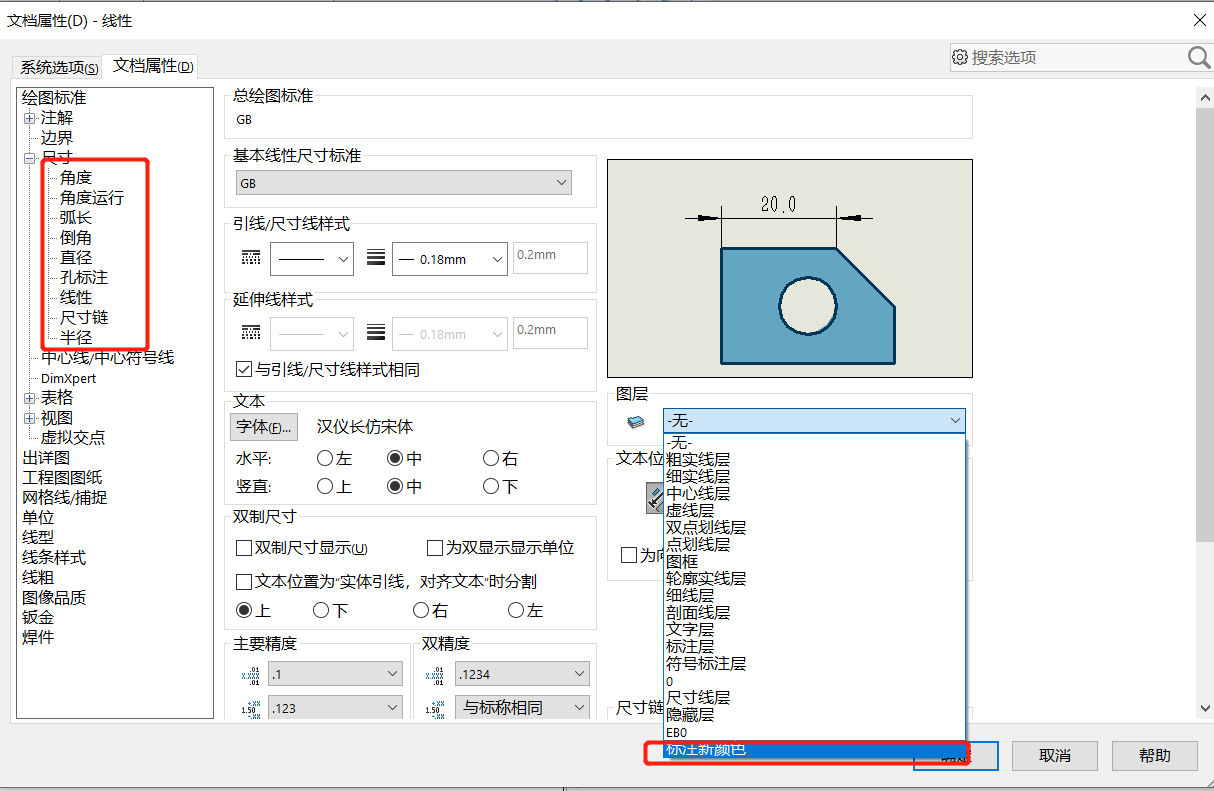
Task: Enable 双制尺寸显示 checkbox
Action: pos(243,548)
